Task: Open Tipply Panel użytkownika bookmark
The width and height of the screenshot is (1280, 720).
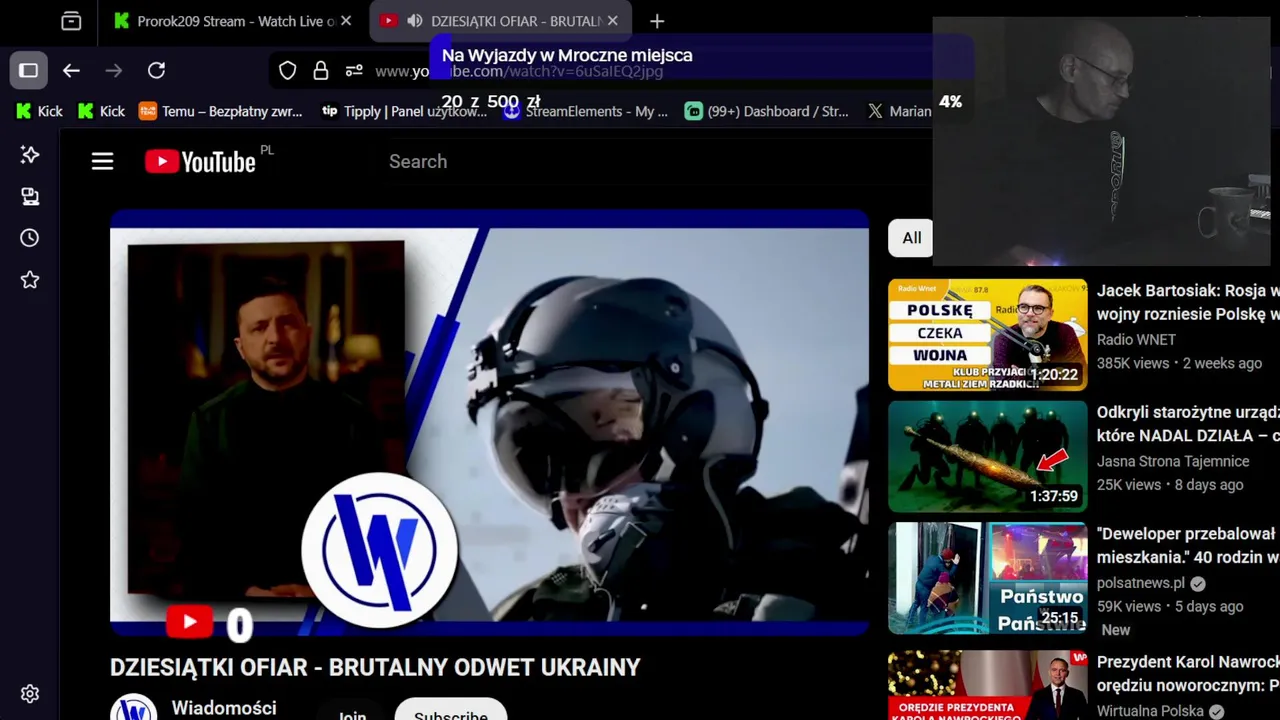Action: pyautogui.click(x=404, y=111)
